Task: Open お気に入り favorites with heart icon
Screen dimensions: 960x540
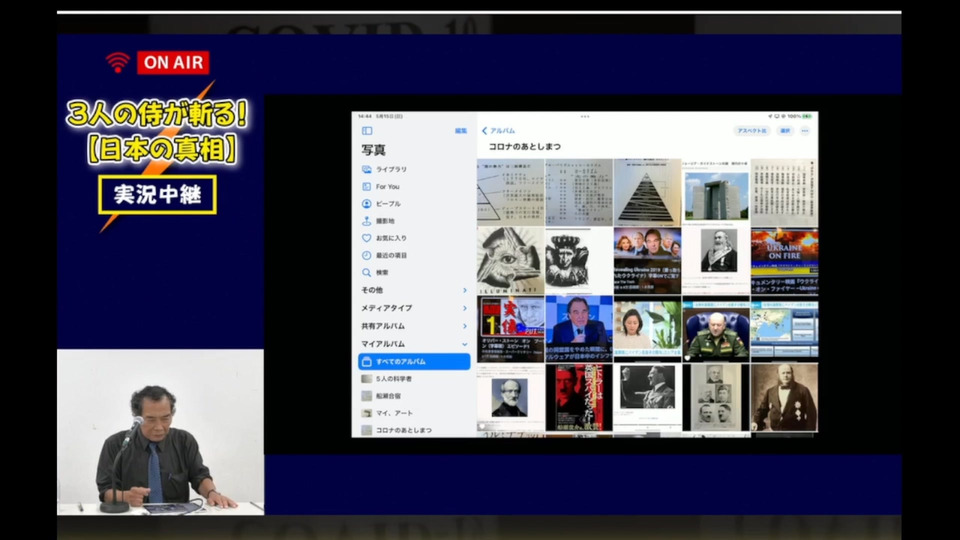Action: [414, 238]
